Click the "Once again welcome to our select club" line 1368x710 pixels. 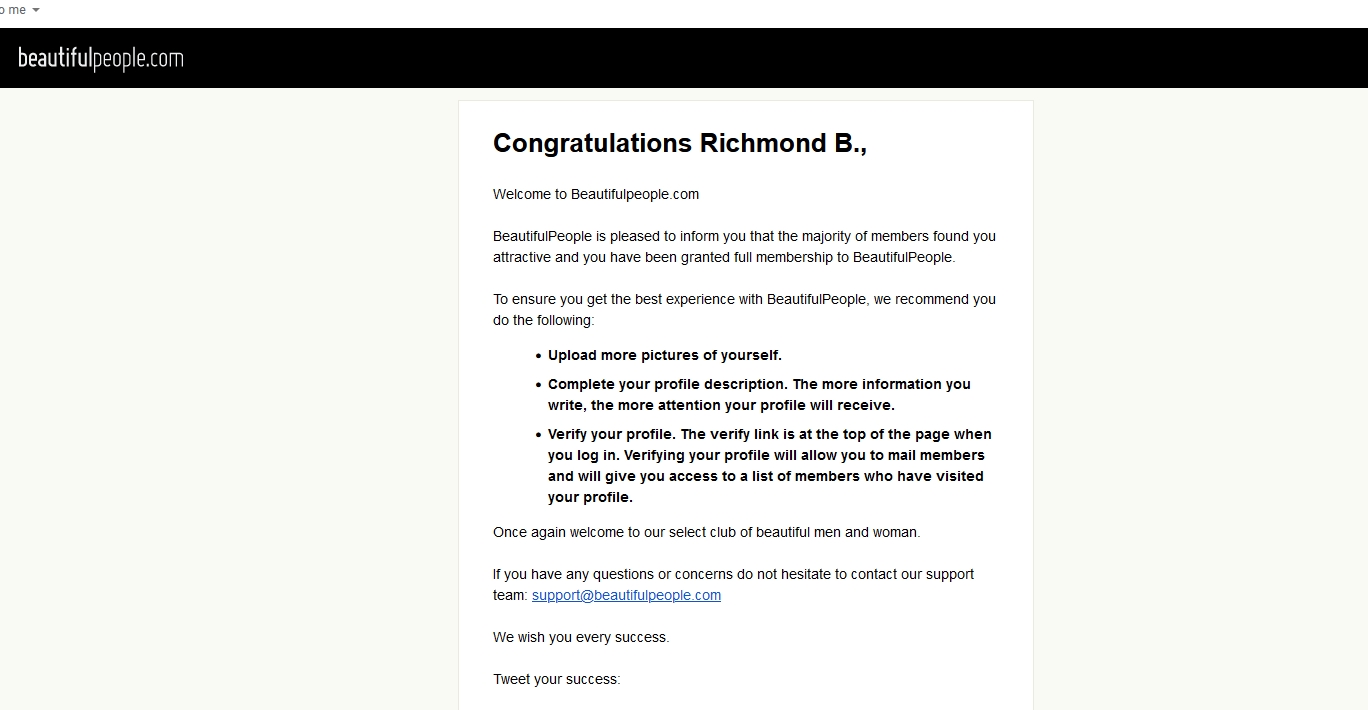point(706,532)
